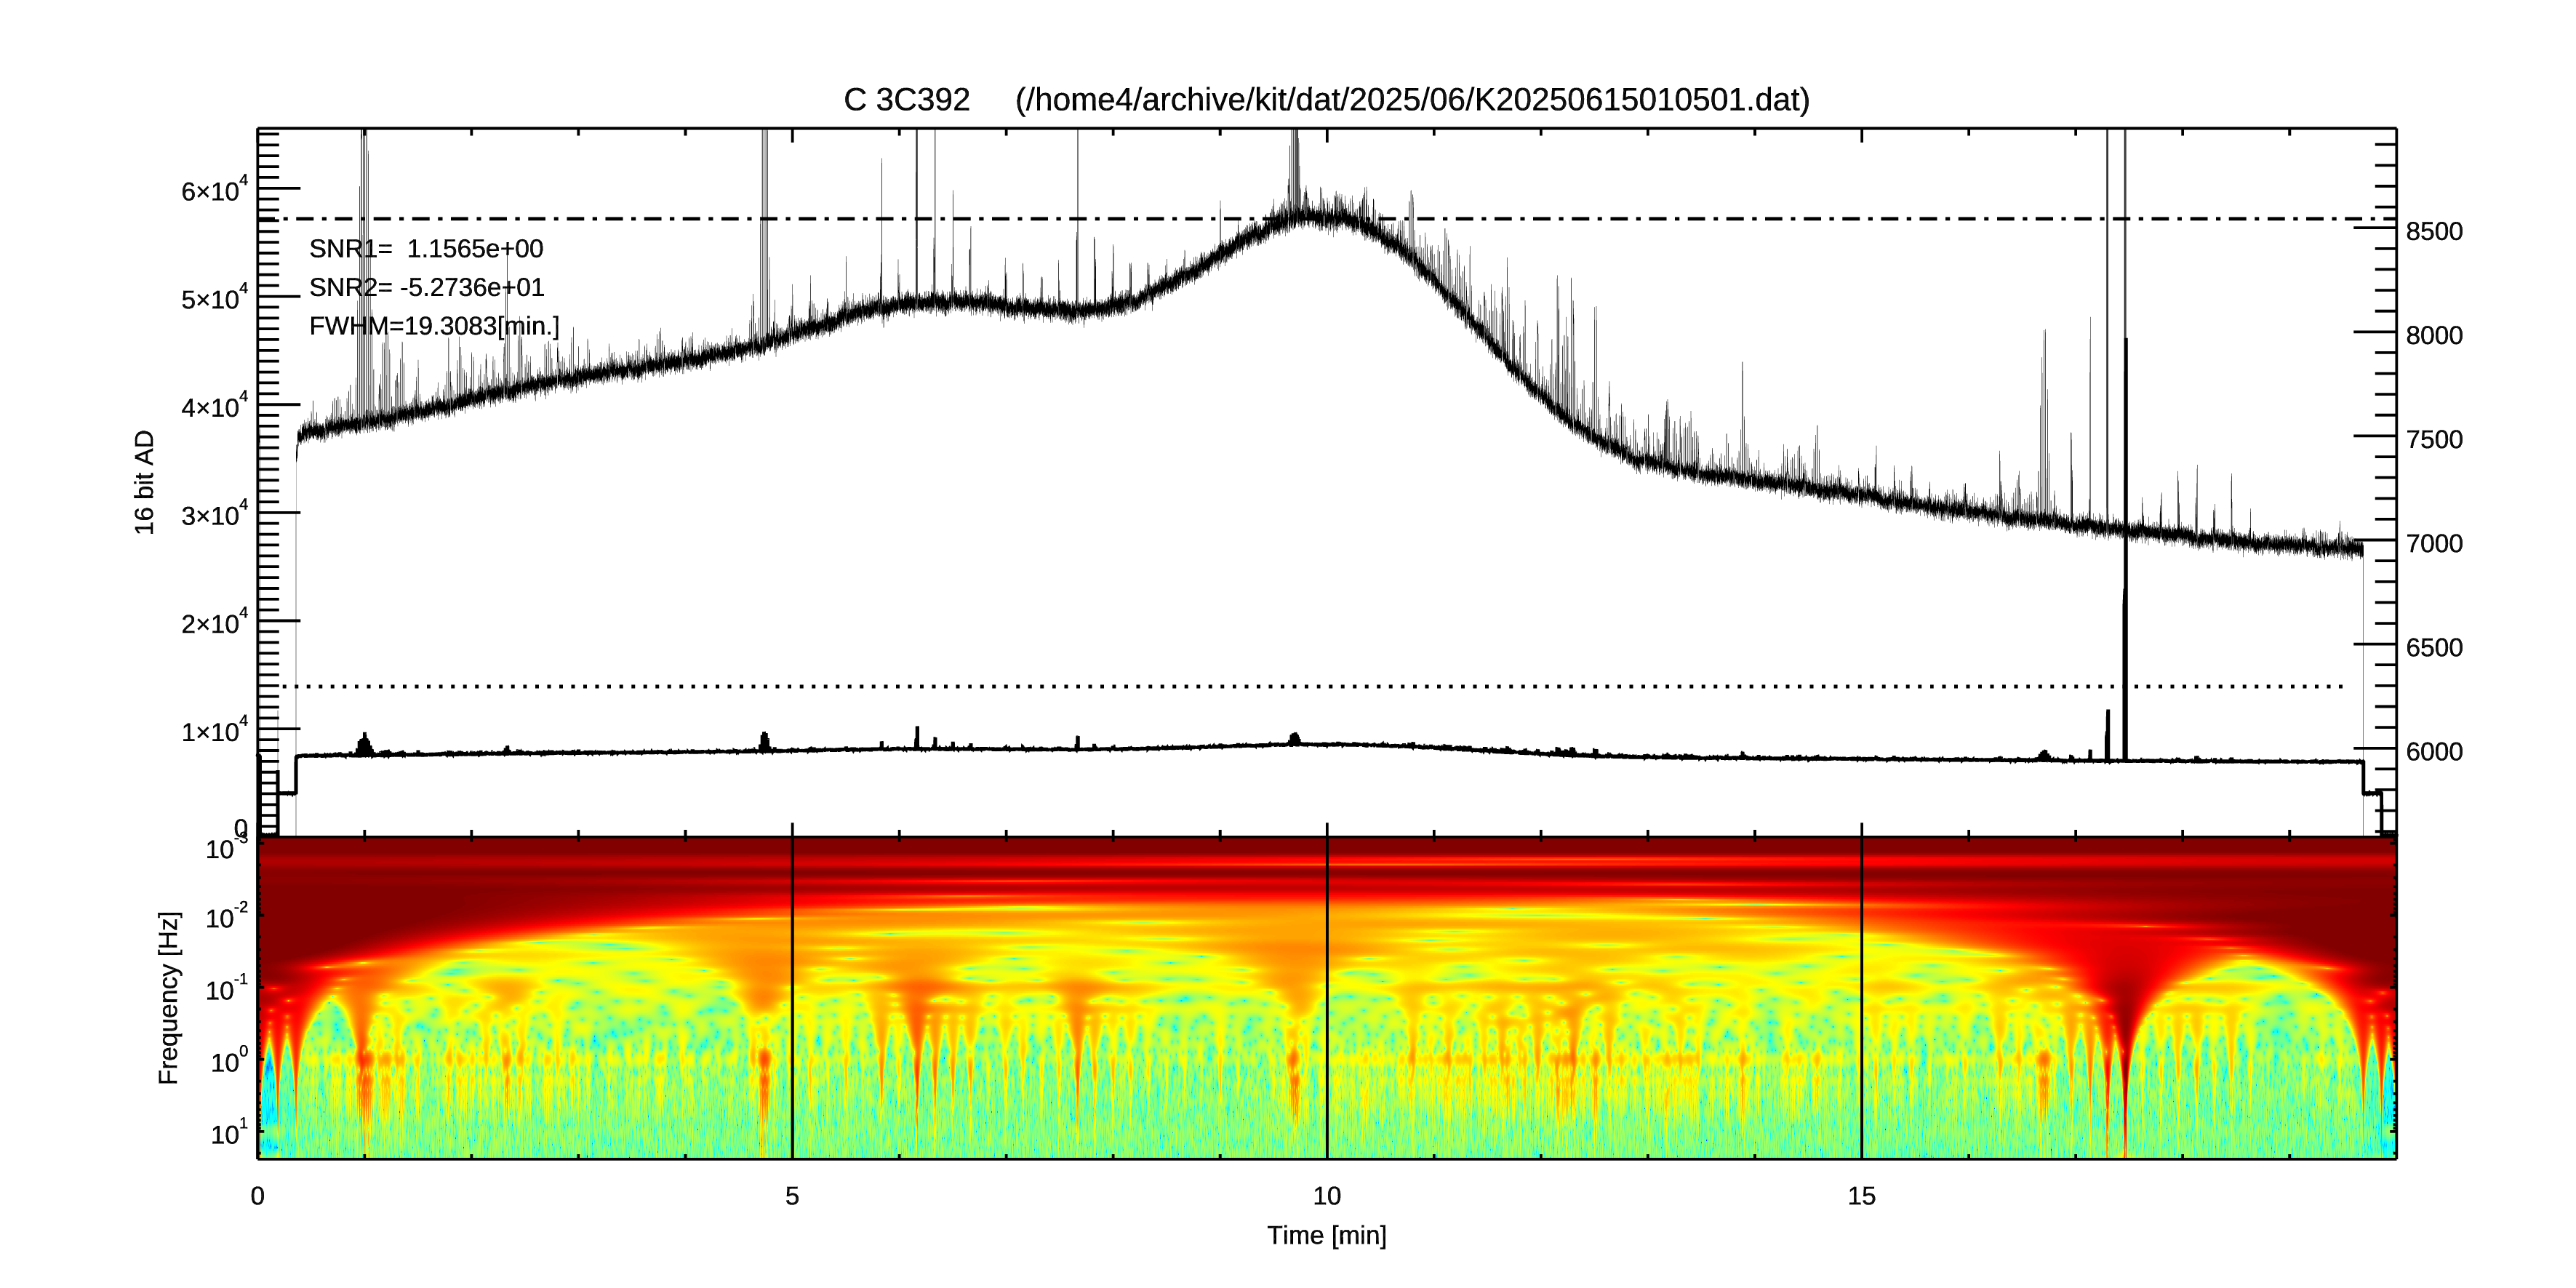Click the dash-dot horizontal threshold line
The height and width of the screenshot is (1288, 2576).
1326,219
